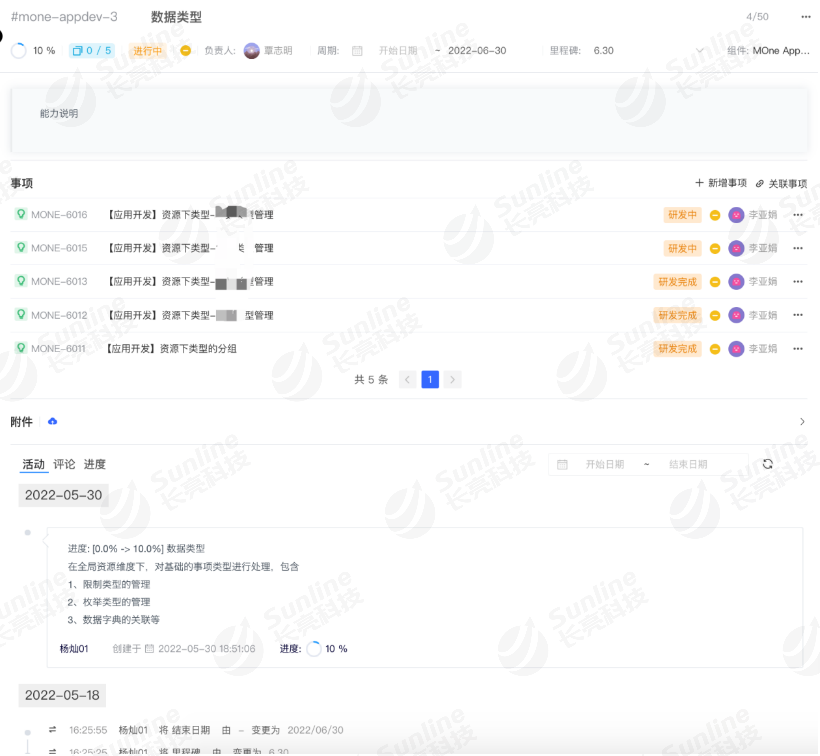Click the date heading 2022-05-30
Viewport: 820px width, 756px height.
tap(63, 495)
